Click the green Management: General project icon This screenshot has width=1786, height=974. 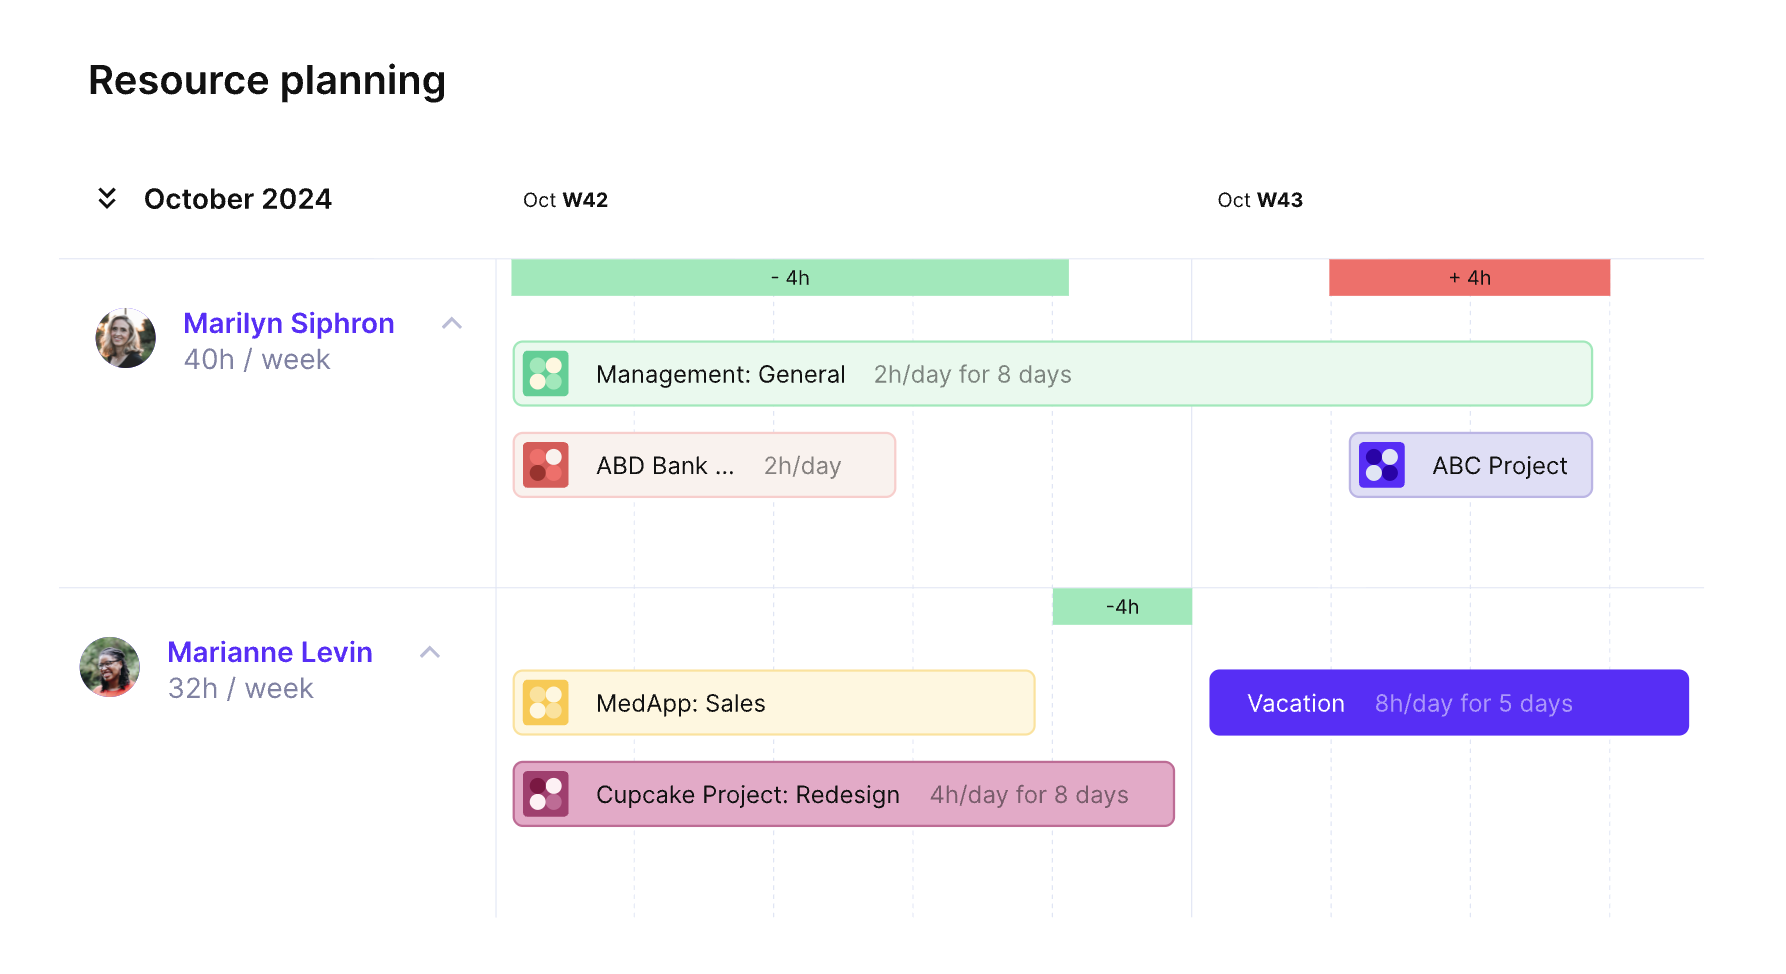(546, 374)
